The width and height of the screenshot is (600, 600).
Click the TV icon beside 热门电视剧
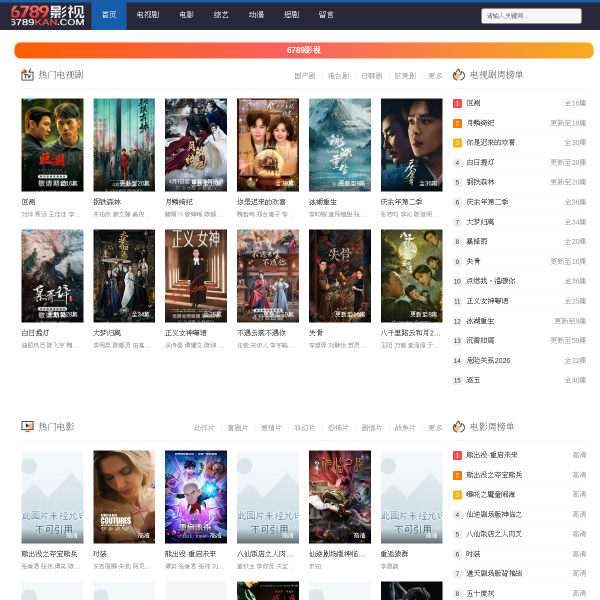click(27, 75)
